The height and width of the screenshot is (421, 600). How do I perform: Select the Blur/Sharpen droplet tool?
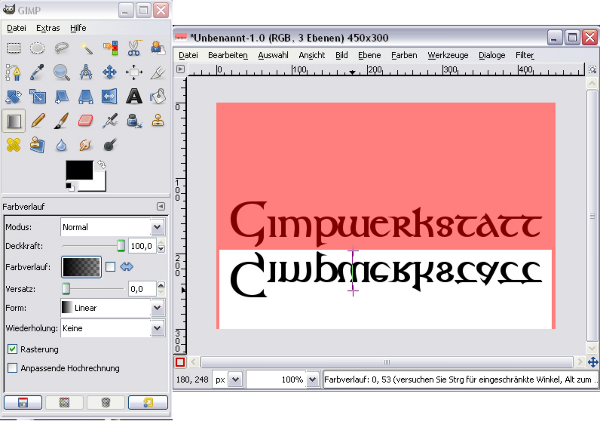tap(62, 145)
